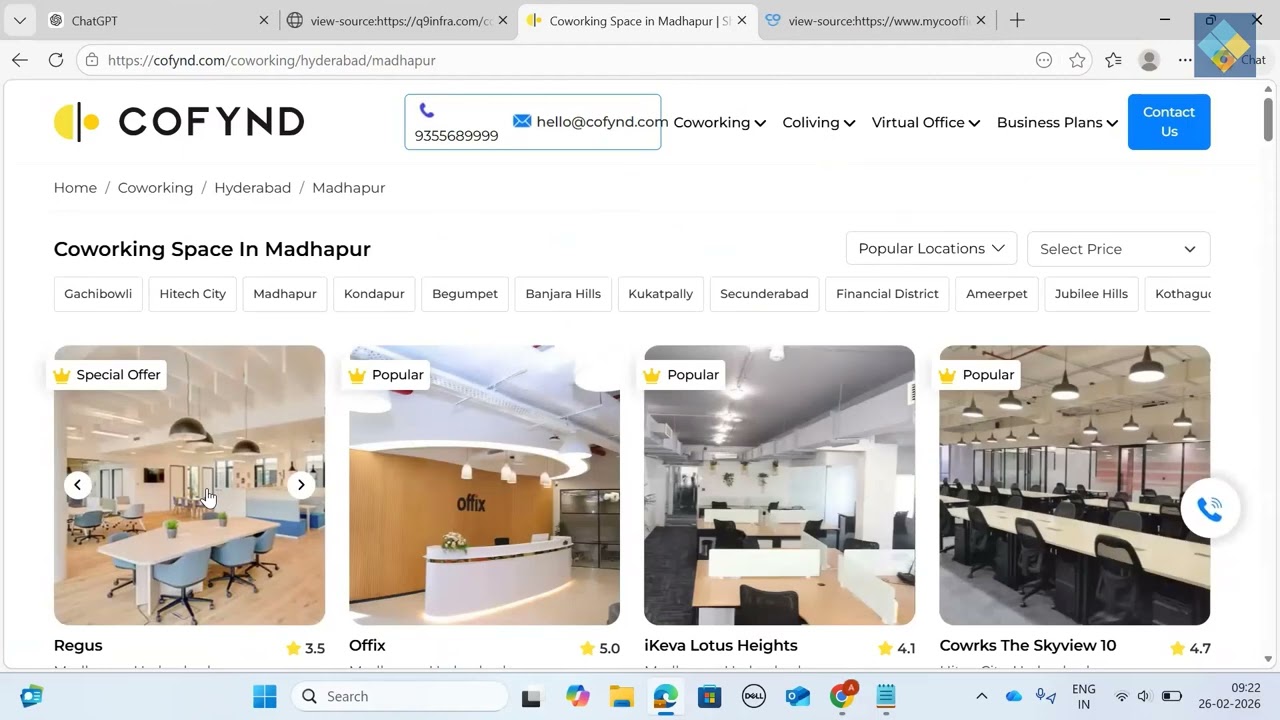Open the Windows Start menu

pos(265,696)
